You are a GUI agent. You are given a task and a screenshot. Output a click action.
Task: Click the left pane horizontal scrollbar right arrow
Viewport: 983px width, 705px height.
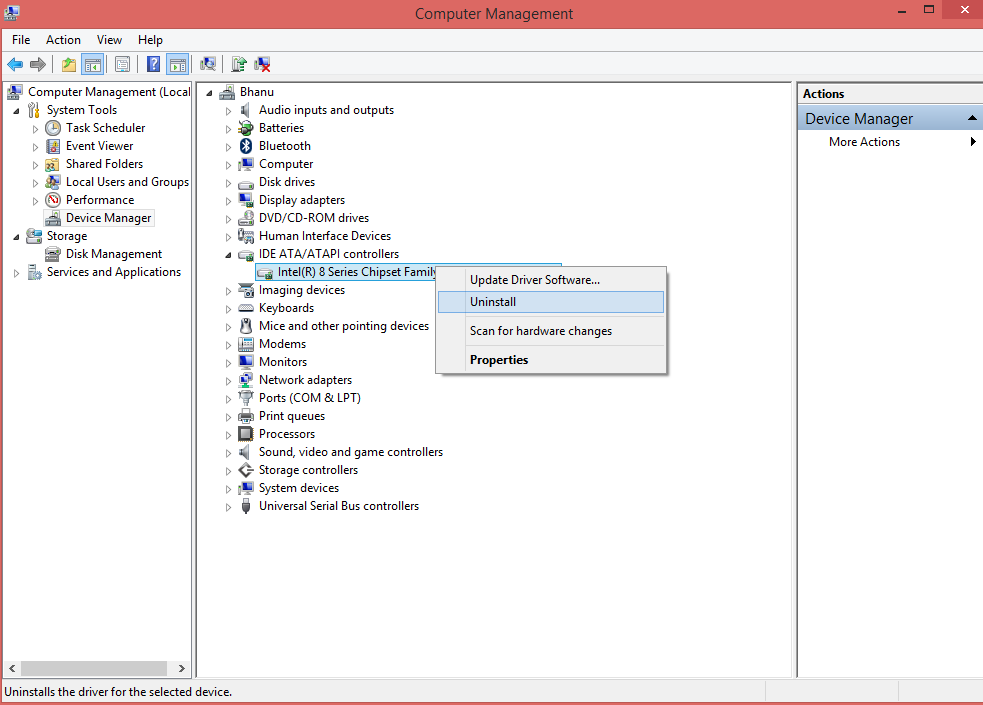182,669
